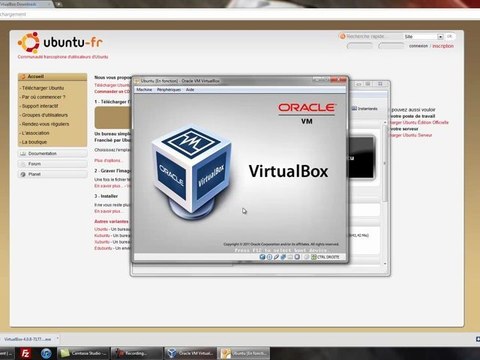480x360 pixels.
Task: Open the Support interactif sidebar link
Action: (39, 106)
